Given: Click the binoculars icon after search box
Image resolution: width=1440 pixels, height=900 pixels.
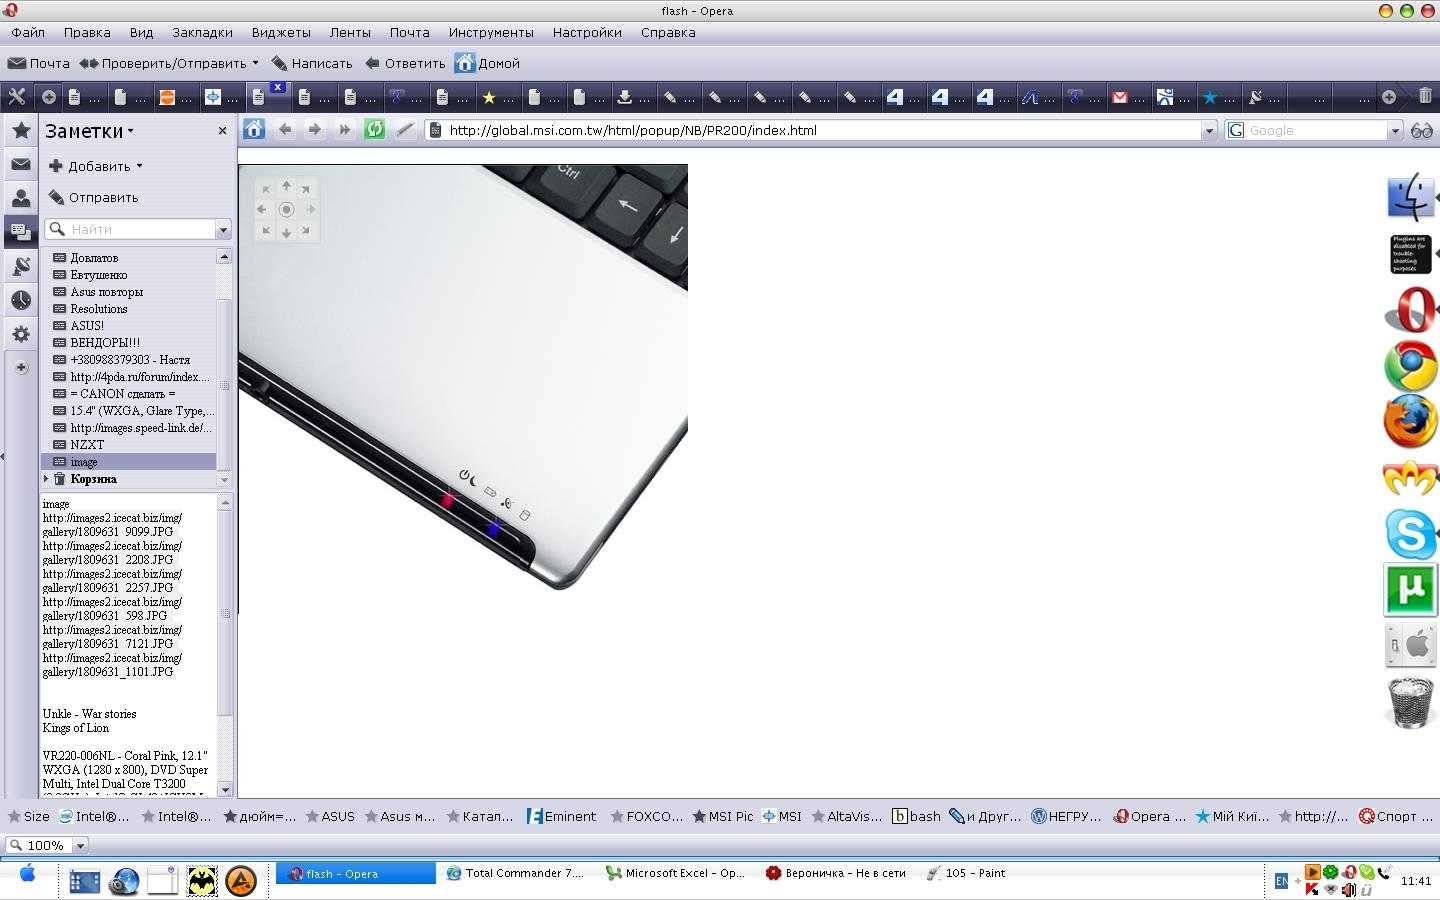Looking at the screenshot, I should coord(1421,130).
